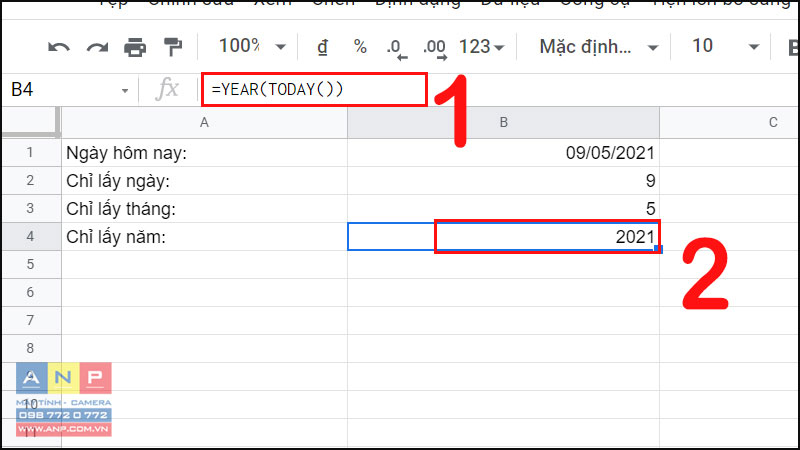The width and height of the screenshot is (800, 450).
Task: Apply percent format icon
Action: (x=360, y=47)
